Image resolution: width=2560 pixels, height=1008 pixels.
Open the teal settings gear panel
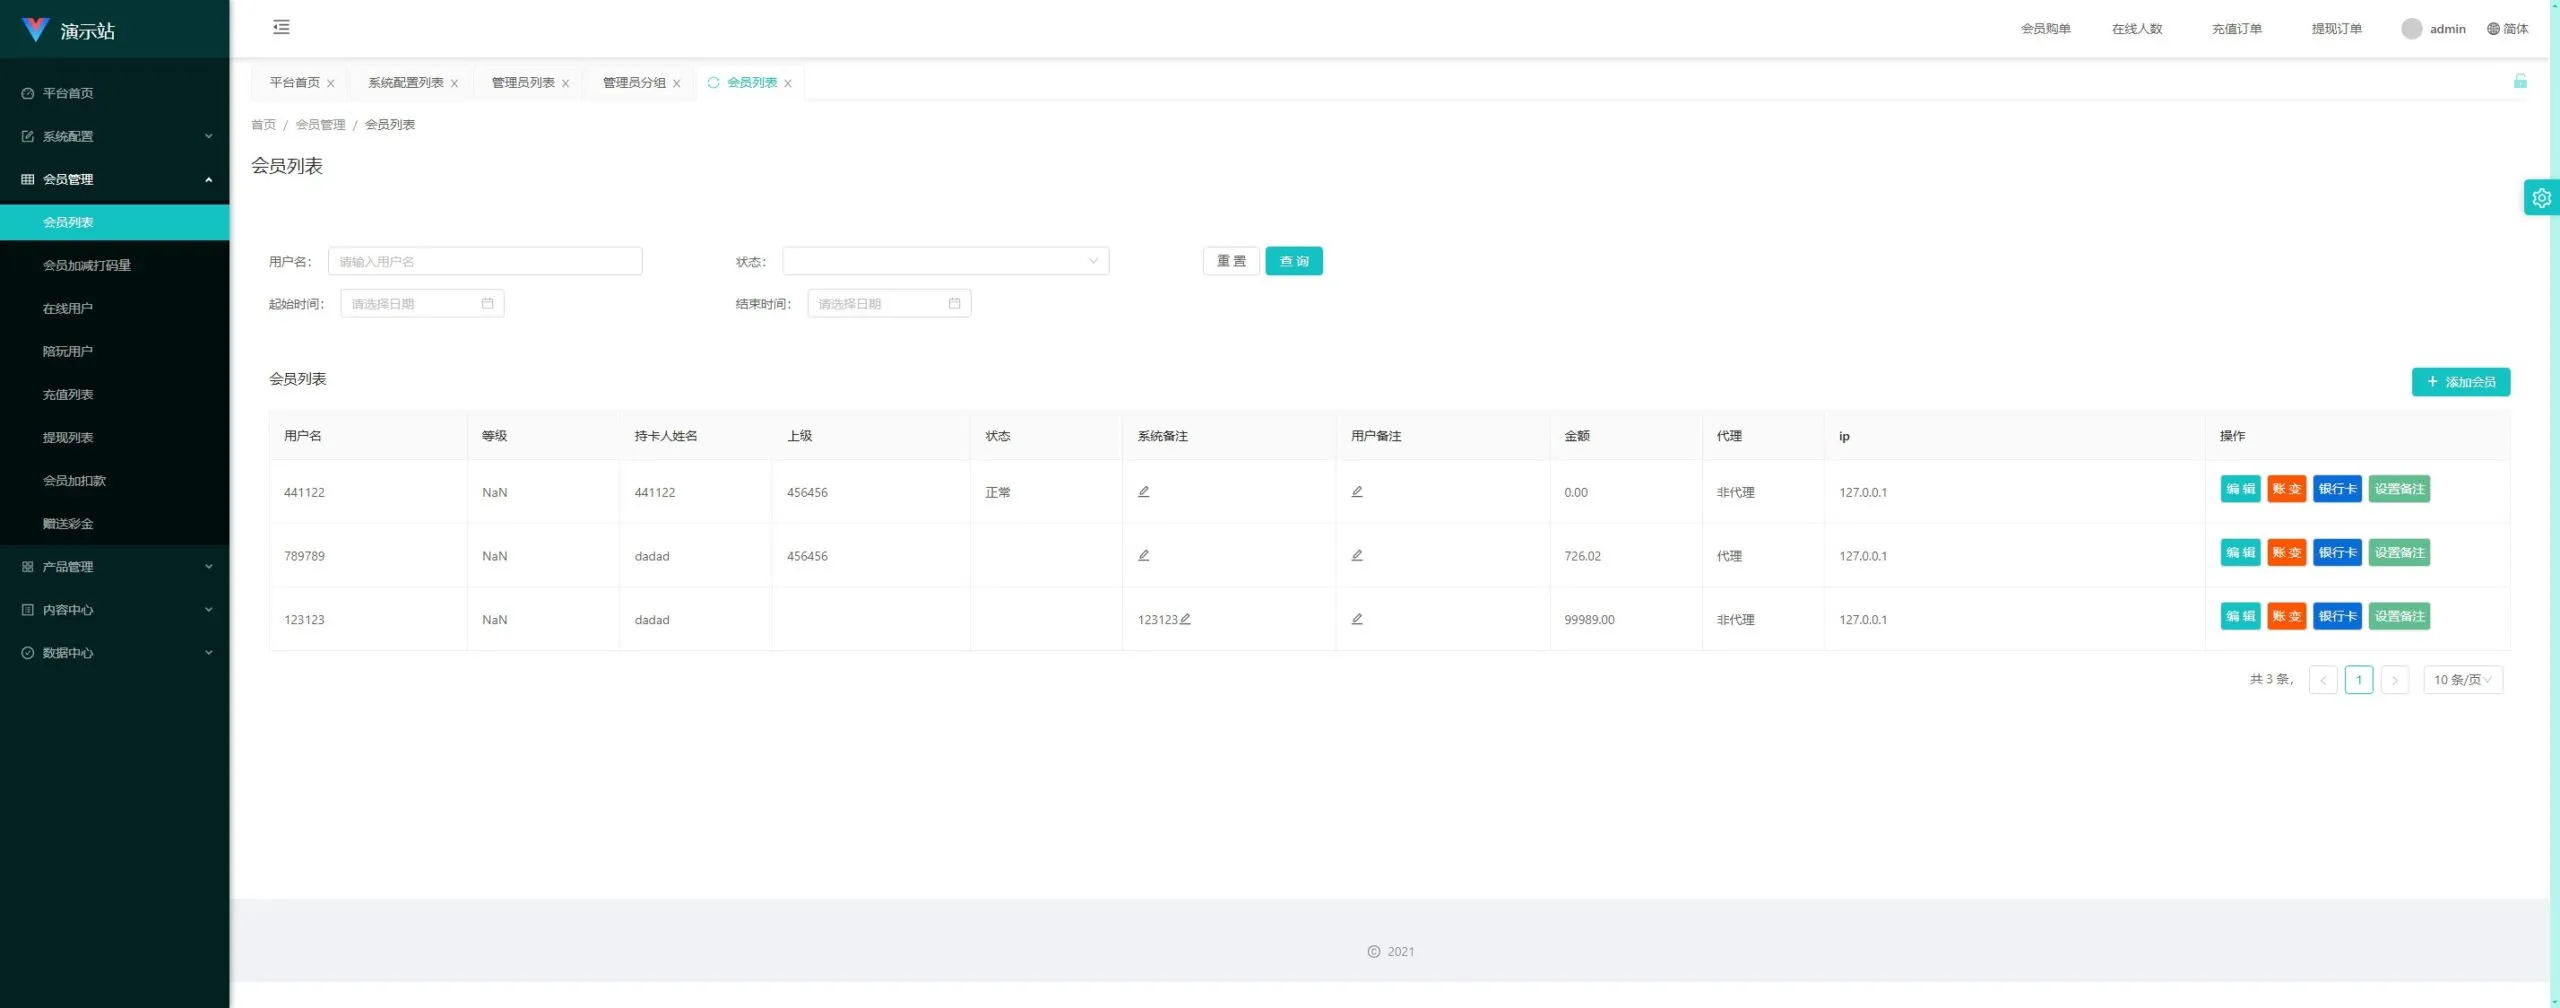(x=2541, y=198)
